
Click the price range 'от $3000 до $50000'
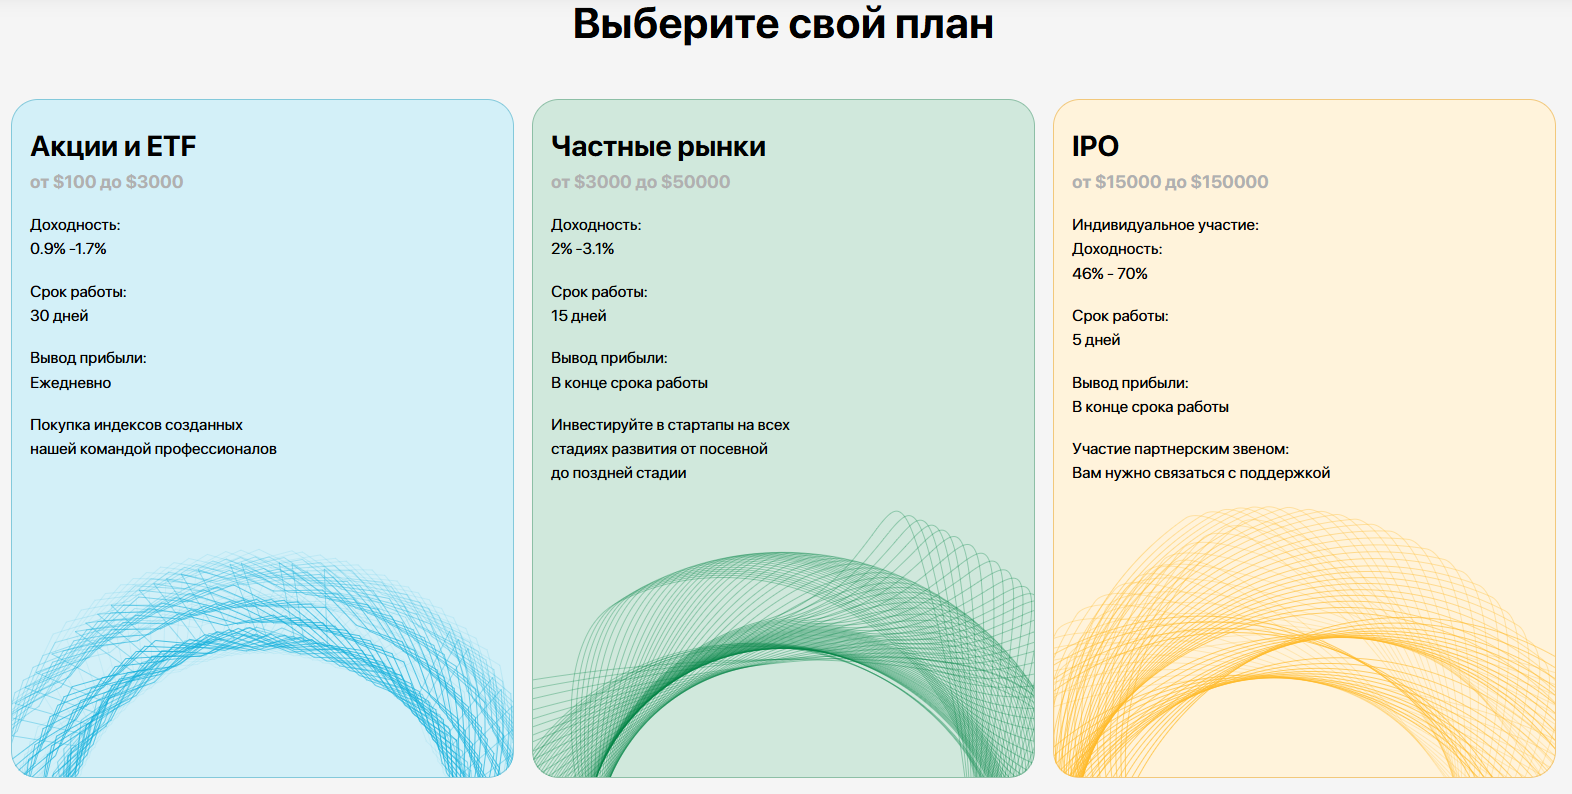(640, 182)
